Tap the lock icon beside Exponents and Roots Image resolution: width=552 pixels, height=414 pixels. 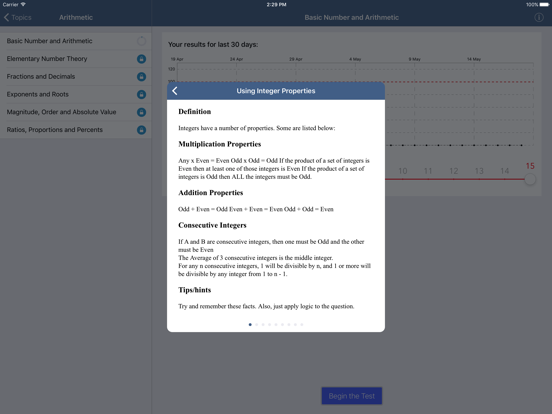(141, 94)
